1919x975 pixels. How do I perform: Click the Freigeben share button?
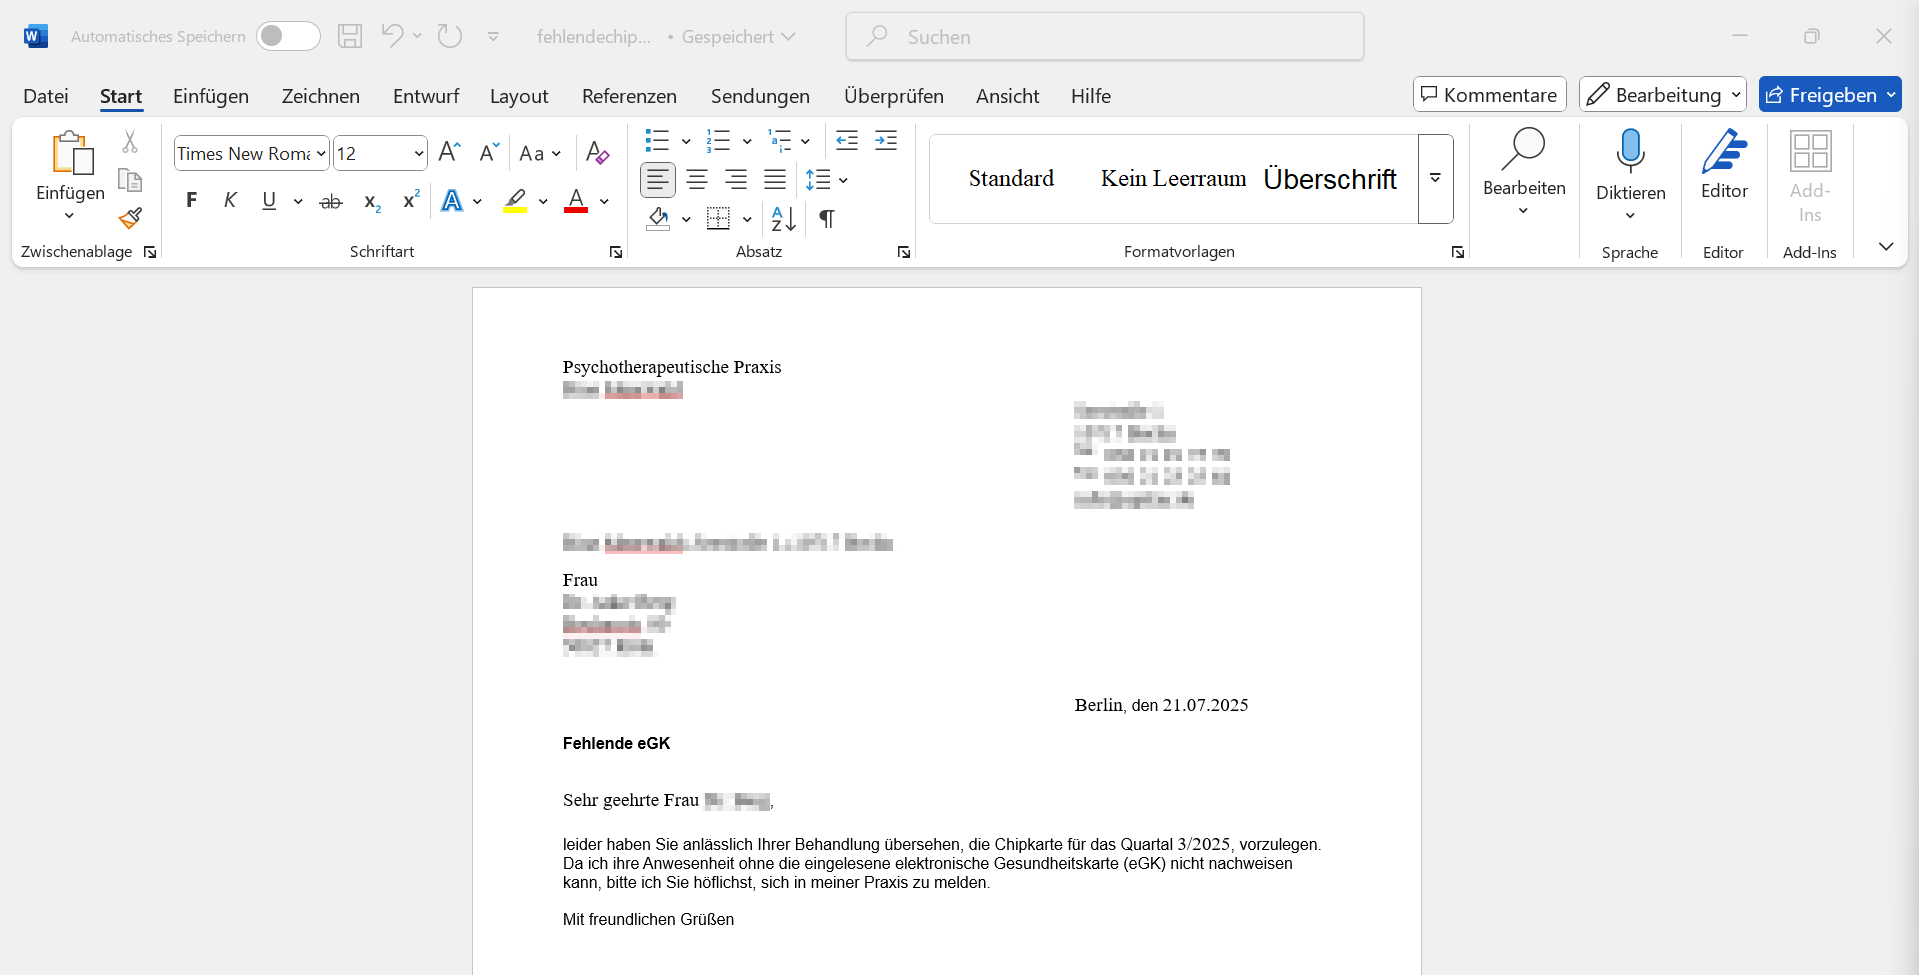[x=1830, y=95]
